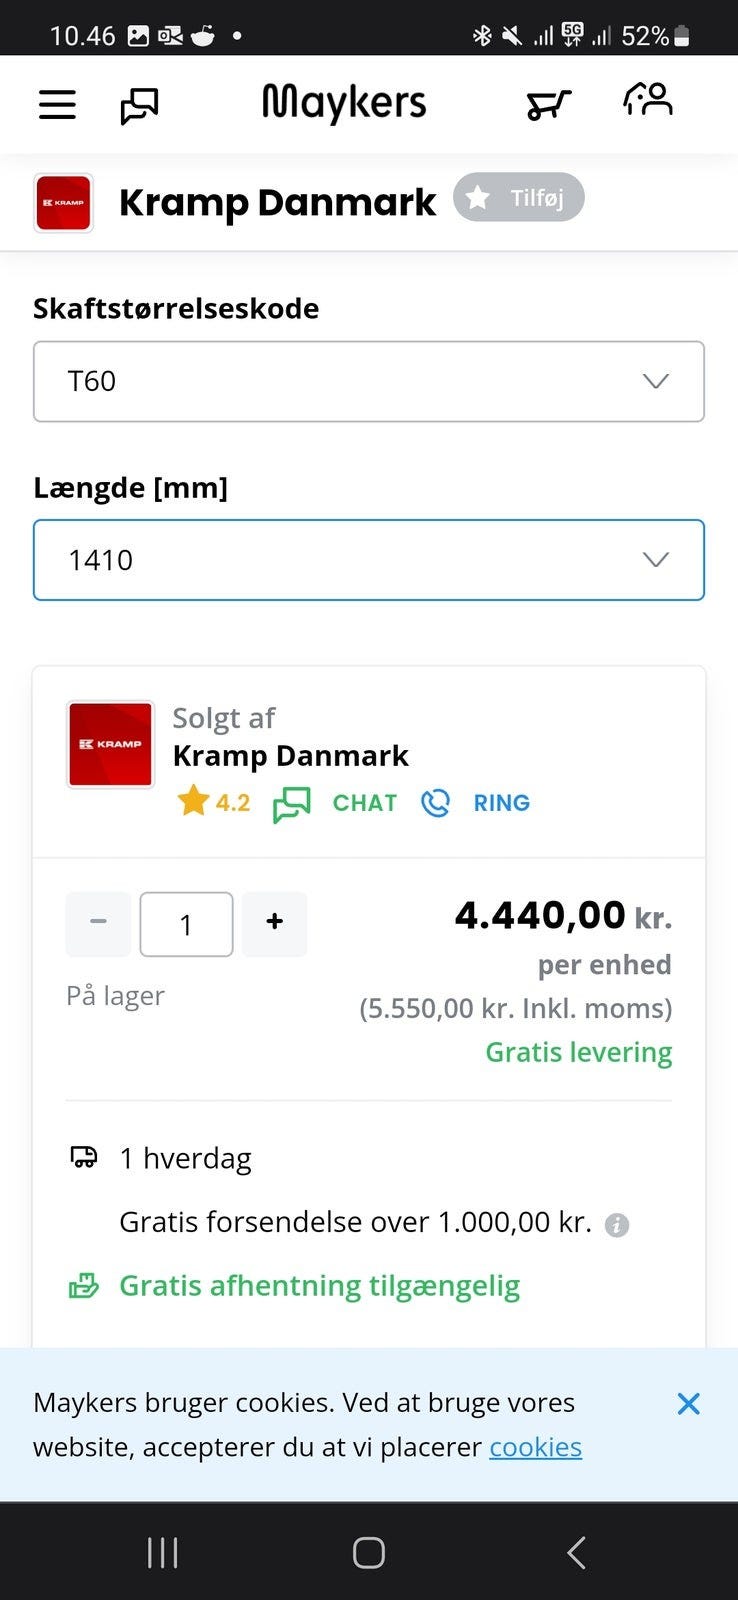Open the wheelbarrow shopping cart

pos(548,104)
